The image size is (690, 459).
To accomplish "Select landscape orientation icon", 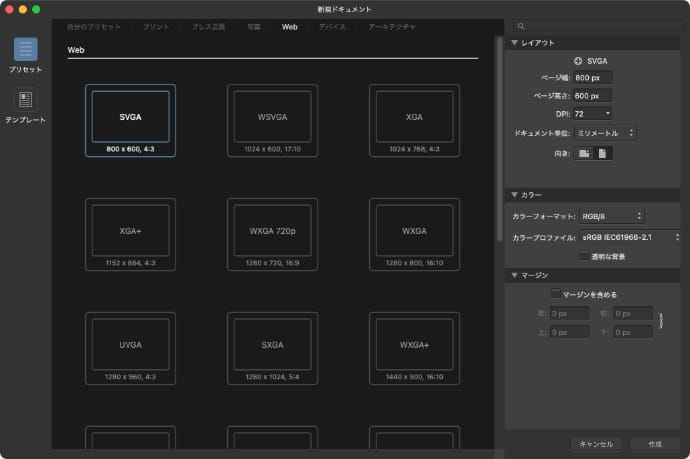I will 584,153.
